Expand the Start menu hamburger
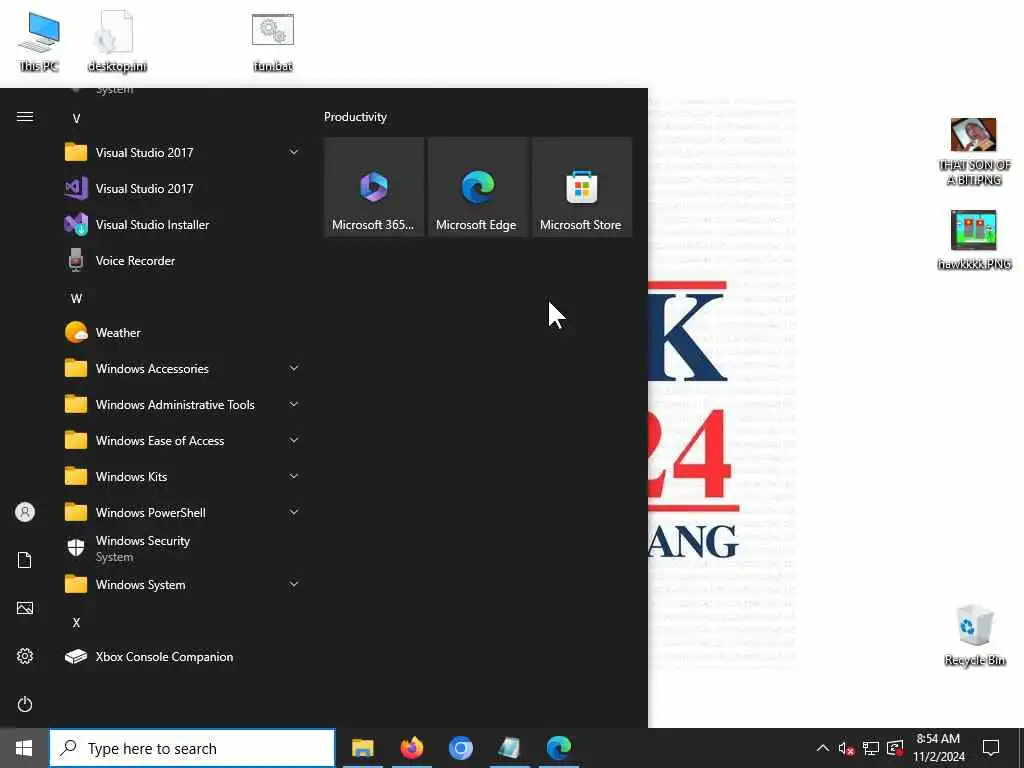 tap(25, 117)
